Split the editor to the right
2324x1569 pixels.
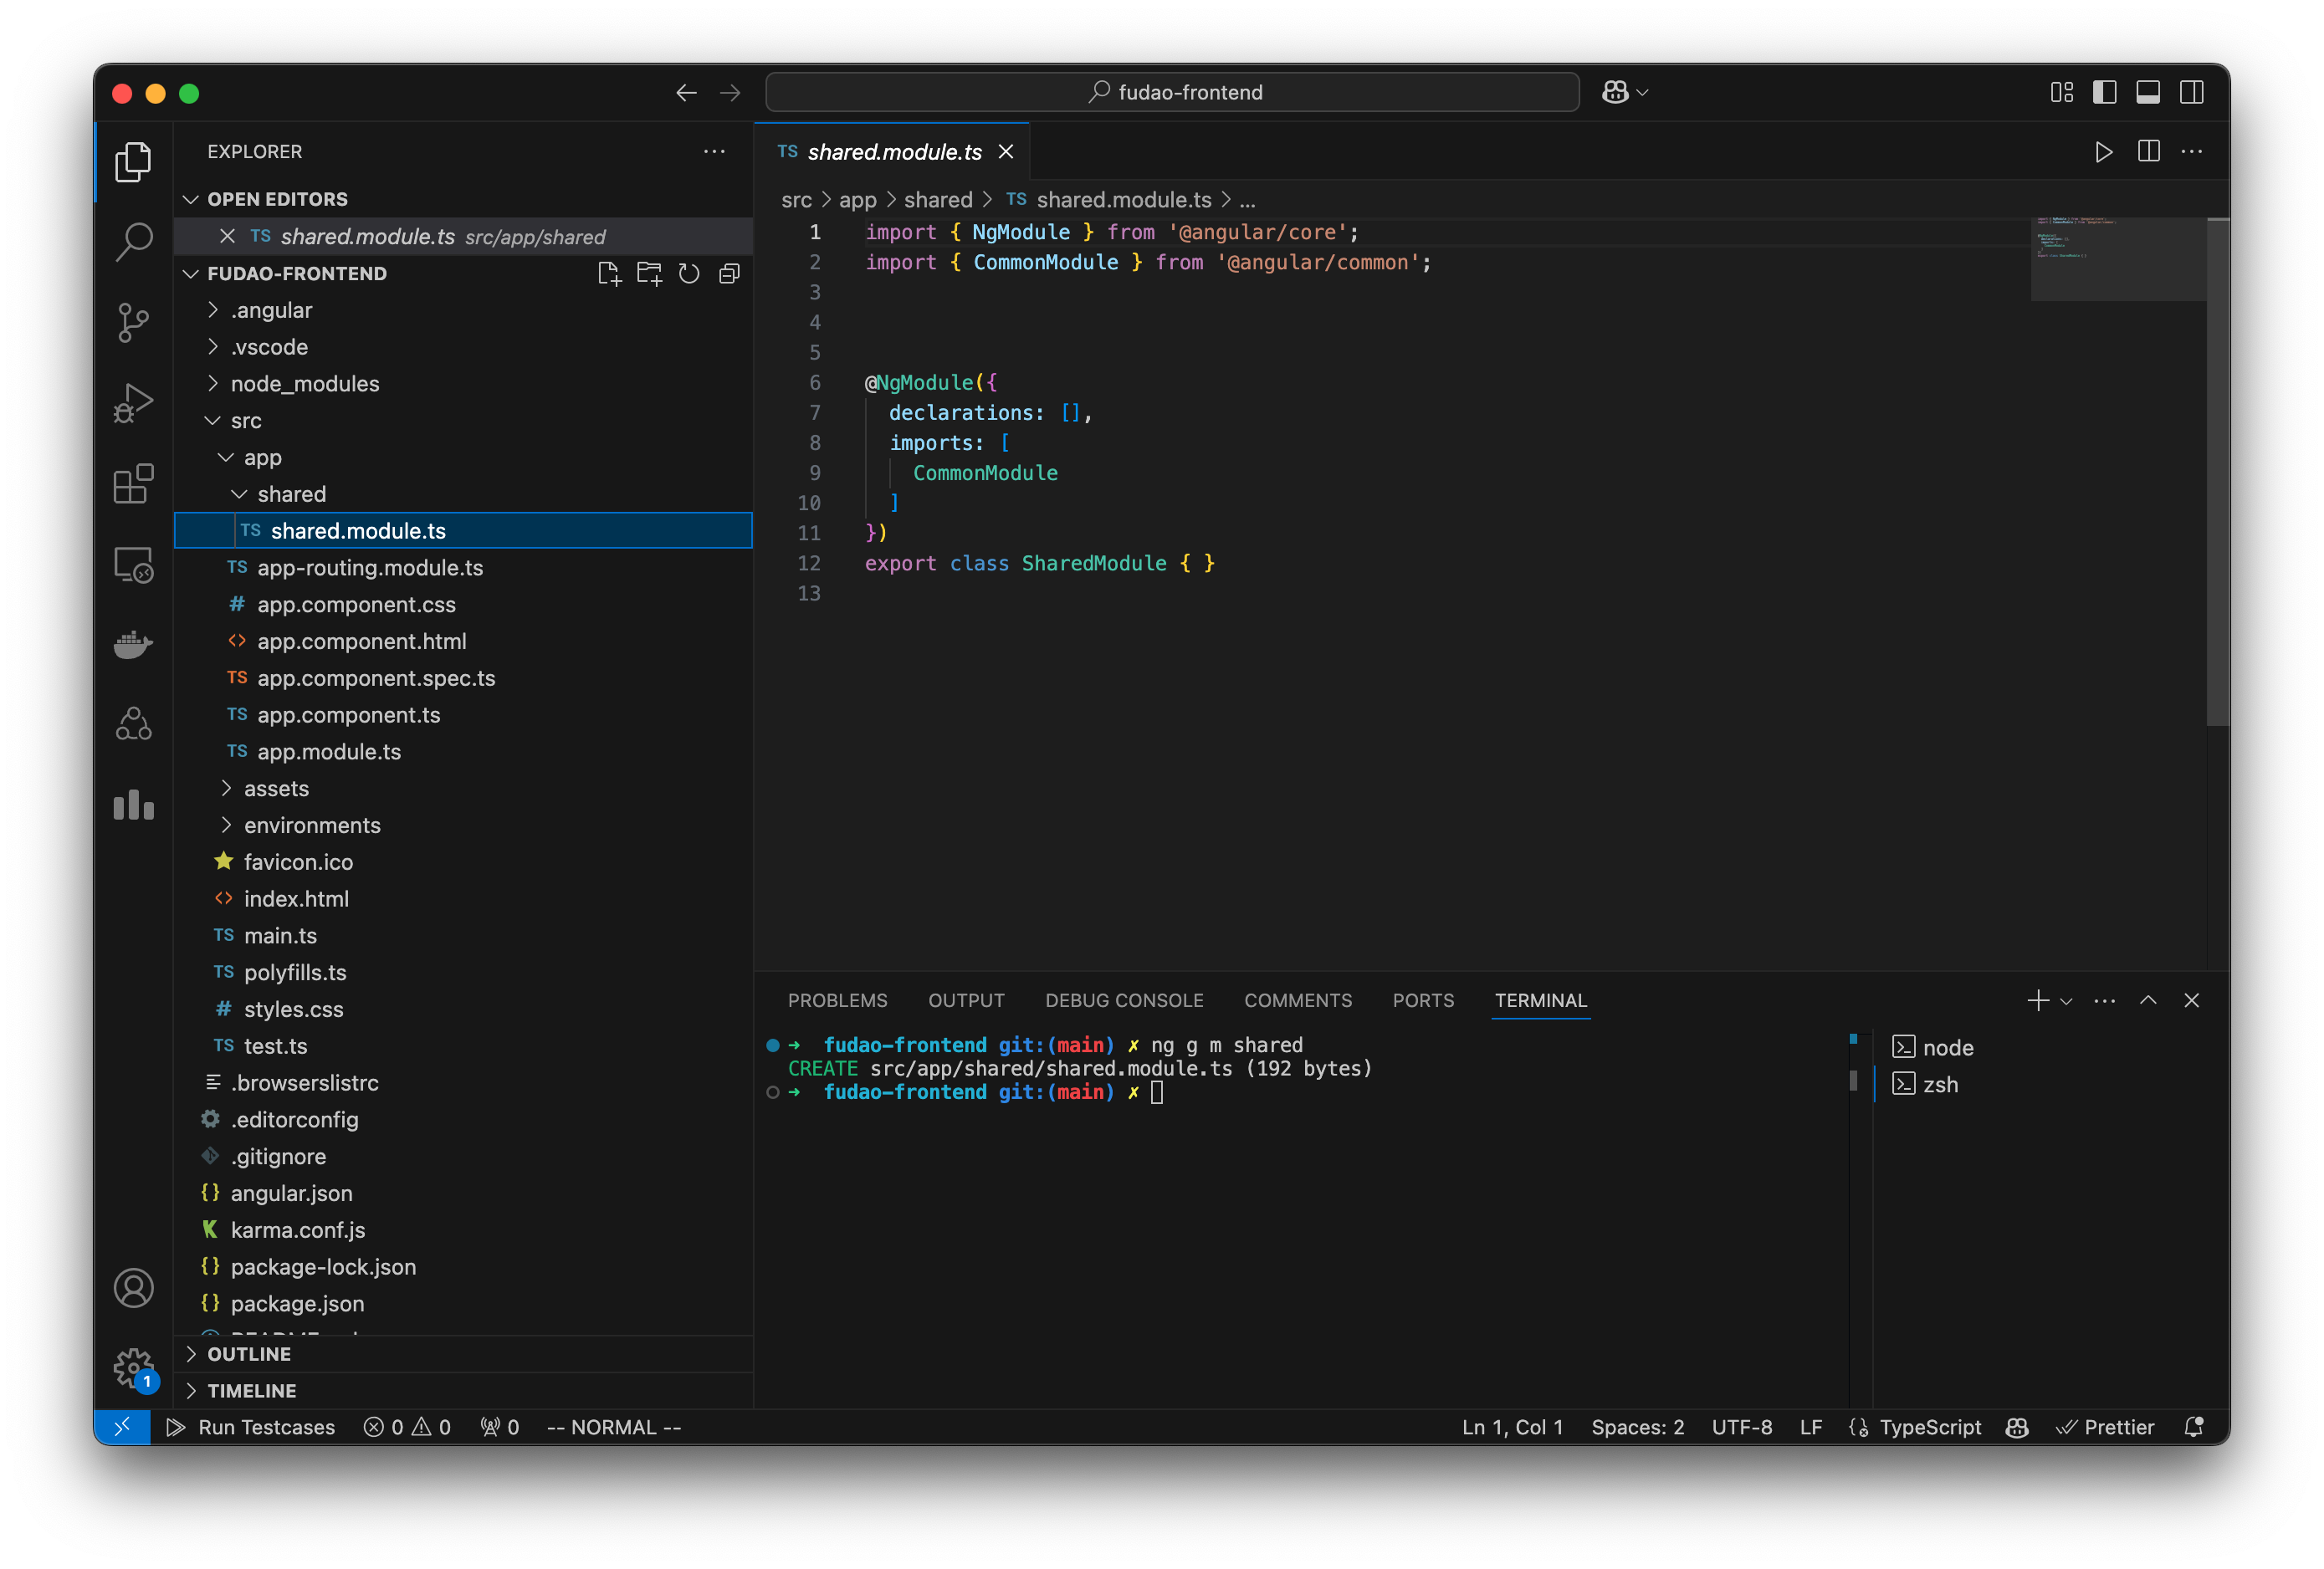[x=2148, y=152]
